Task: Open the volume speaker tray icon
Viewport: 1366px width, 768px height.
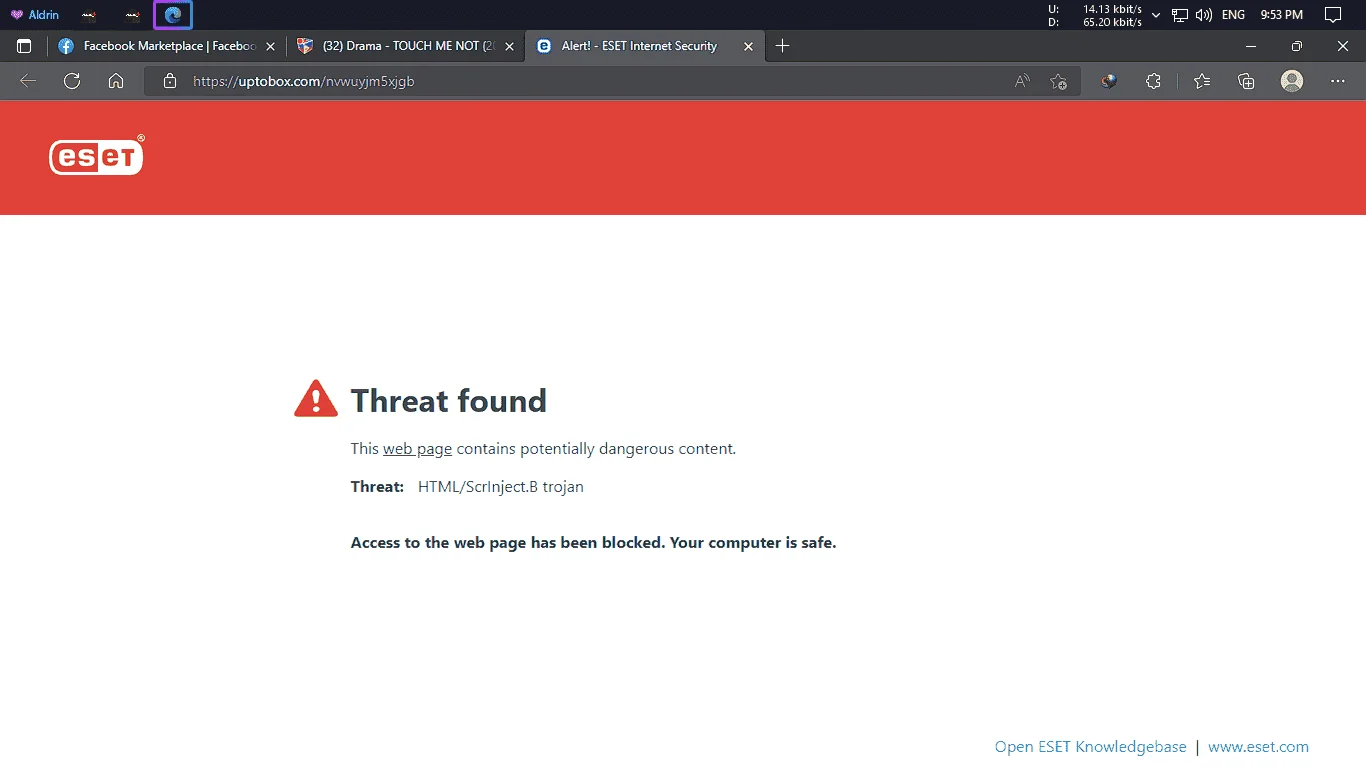Action: 1204,15
